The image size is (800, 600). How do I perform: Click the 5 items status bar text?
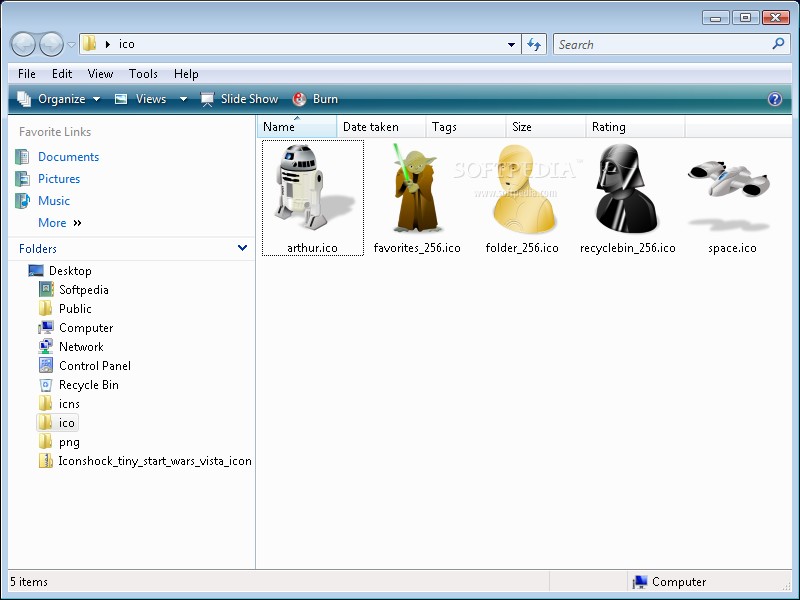29,582
